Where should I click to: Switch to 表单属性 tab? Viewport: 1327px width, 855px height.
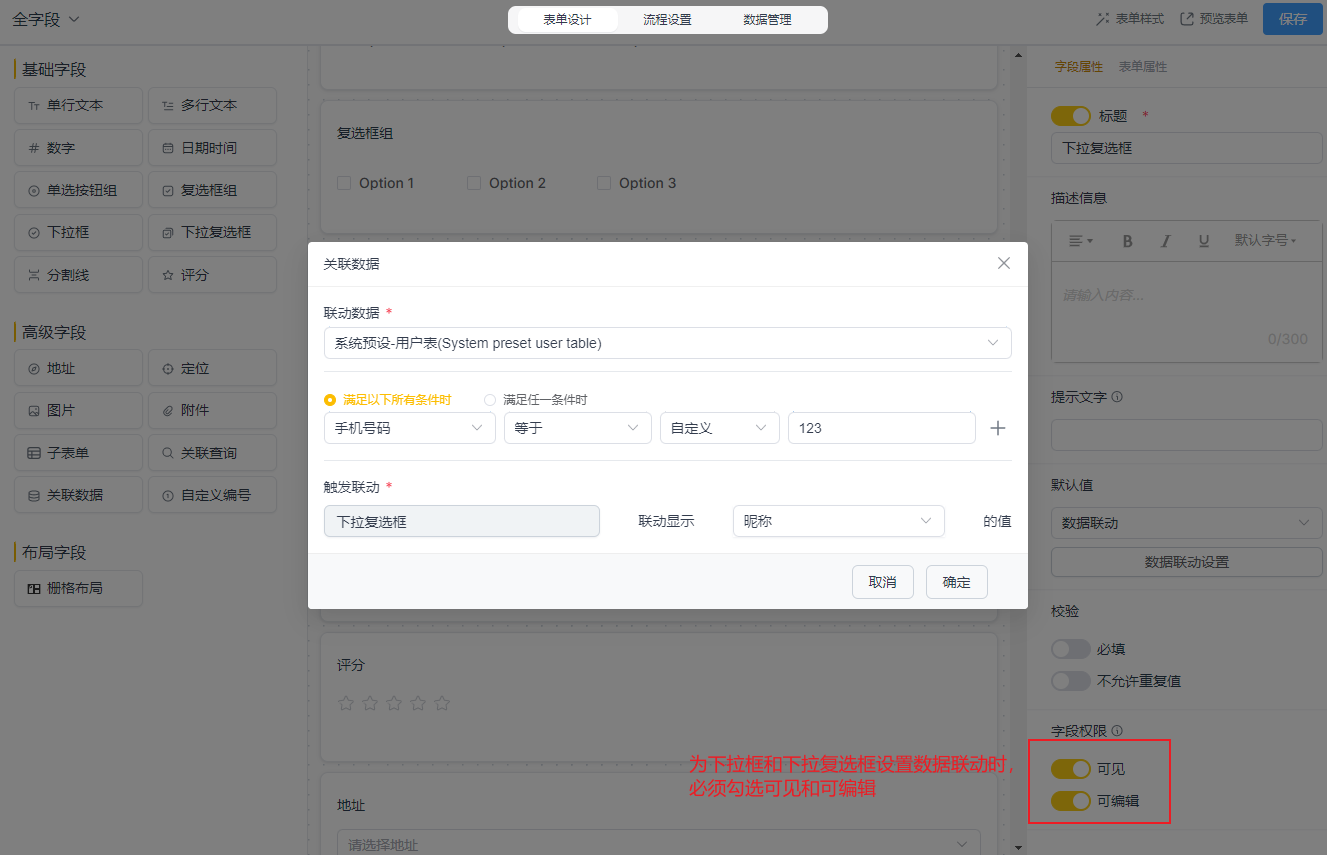[1143, 67]
